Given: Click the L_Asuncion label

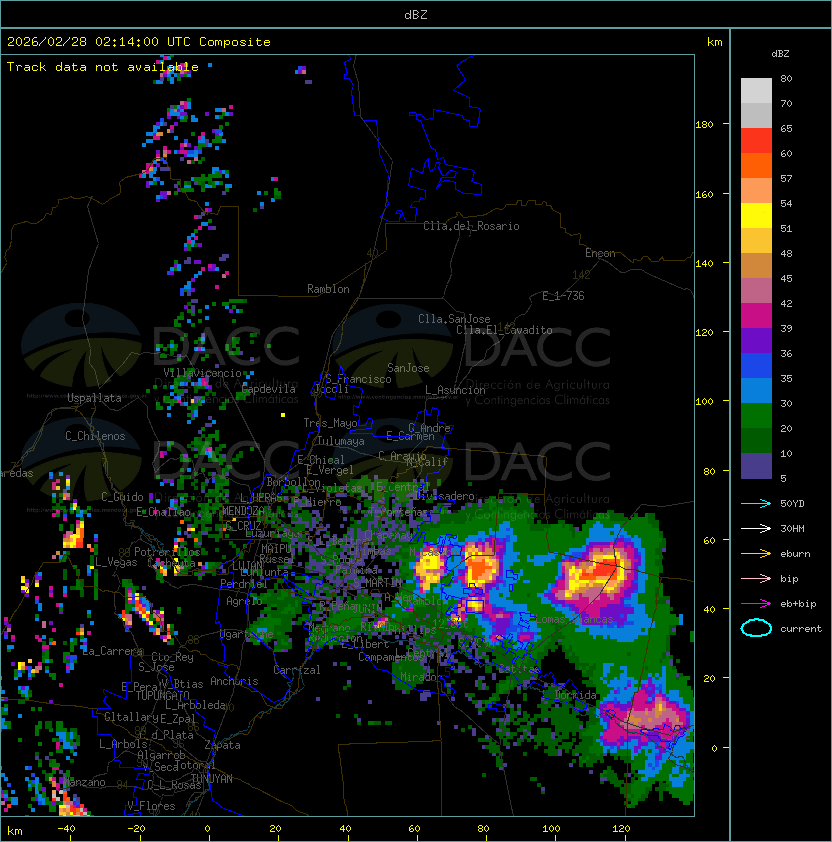Looking at the screenshot, I should [455, 390].
